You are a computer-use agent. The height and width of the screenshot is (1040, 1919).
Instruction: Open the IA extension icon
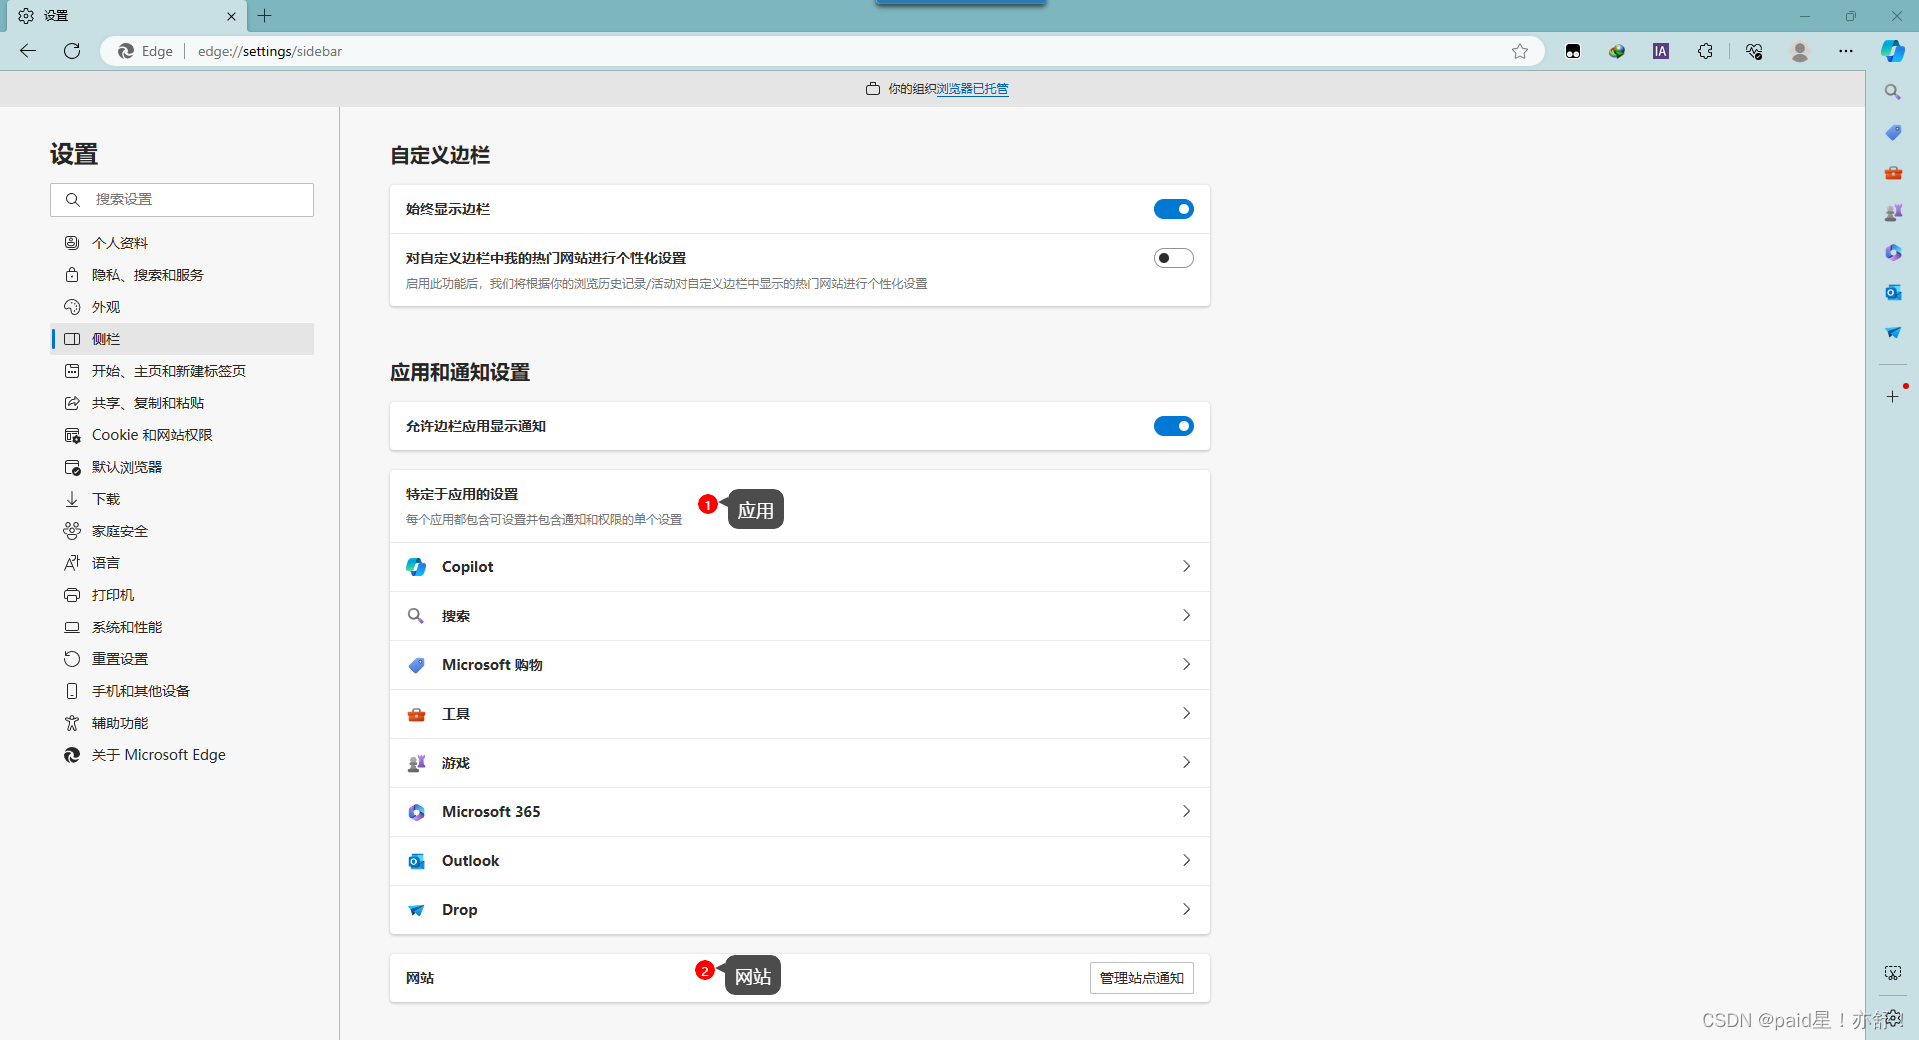[x=1661, y=51]
